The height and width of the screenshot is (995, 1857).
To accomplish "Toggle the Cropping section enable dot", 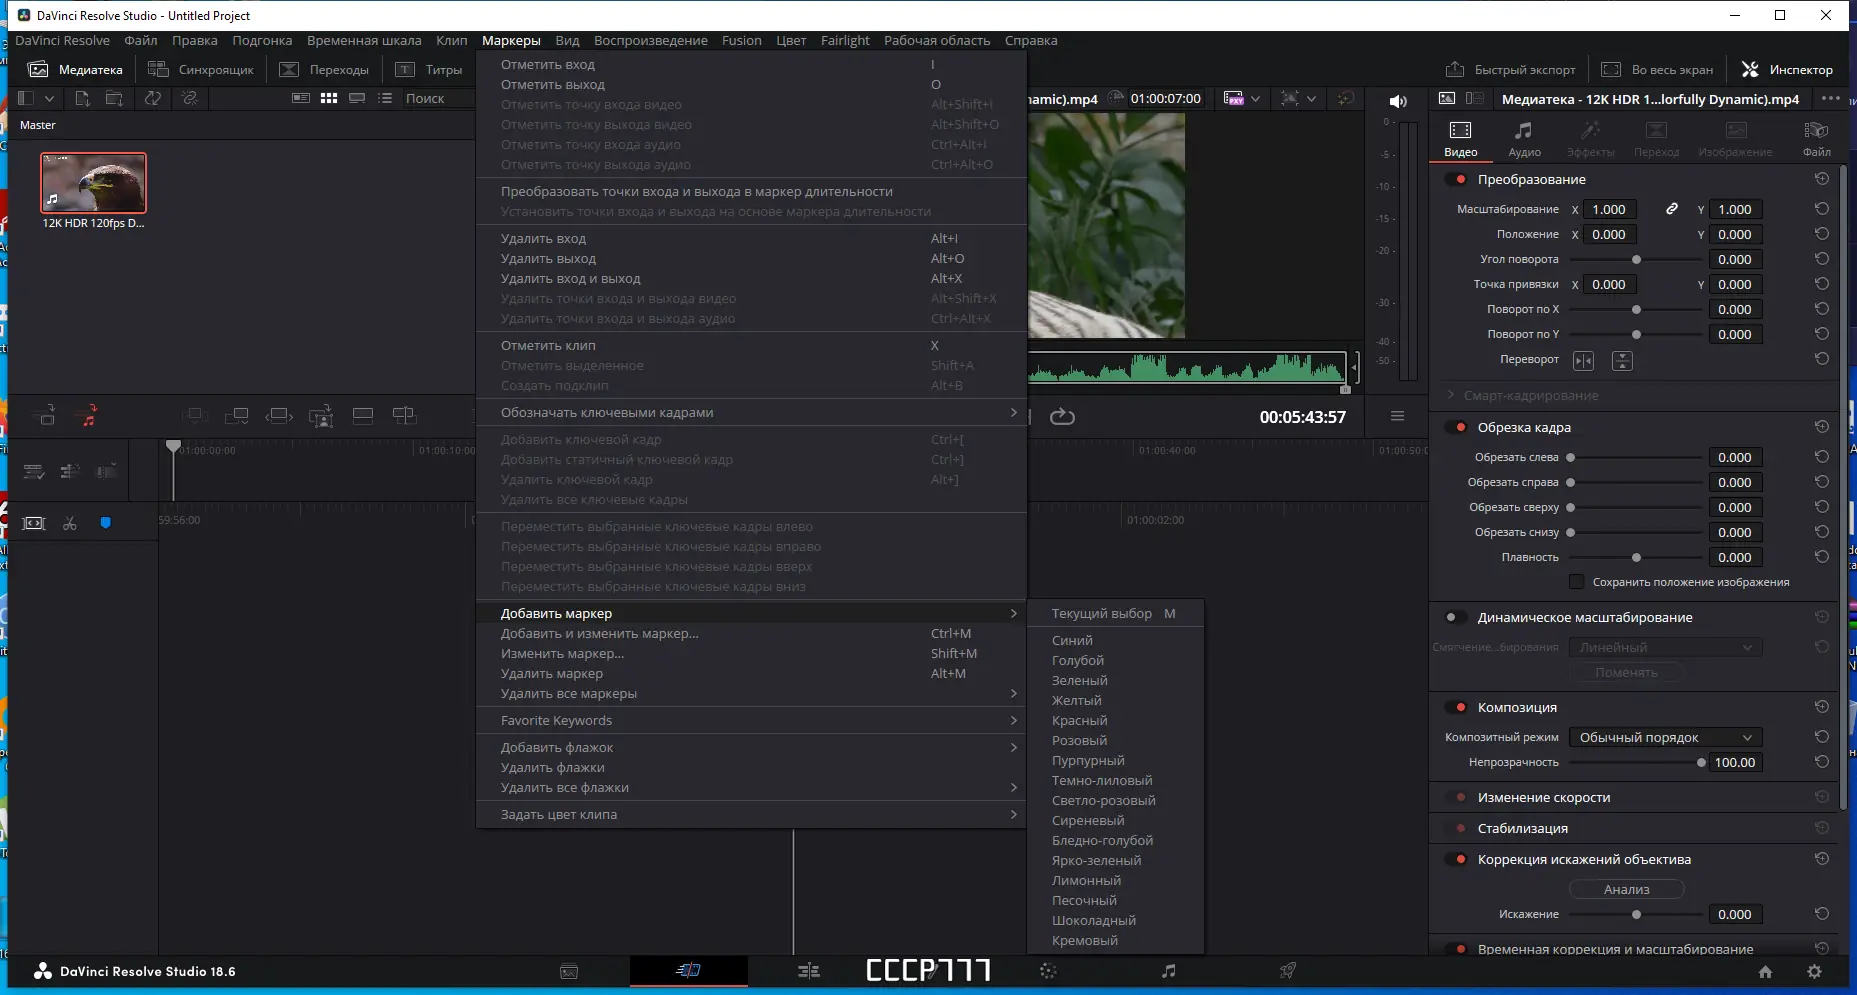I will [x=1460, y=427].
